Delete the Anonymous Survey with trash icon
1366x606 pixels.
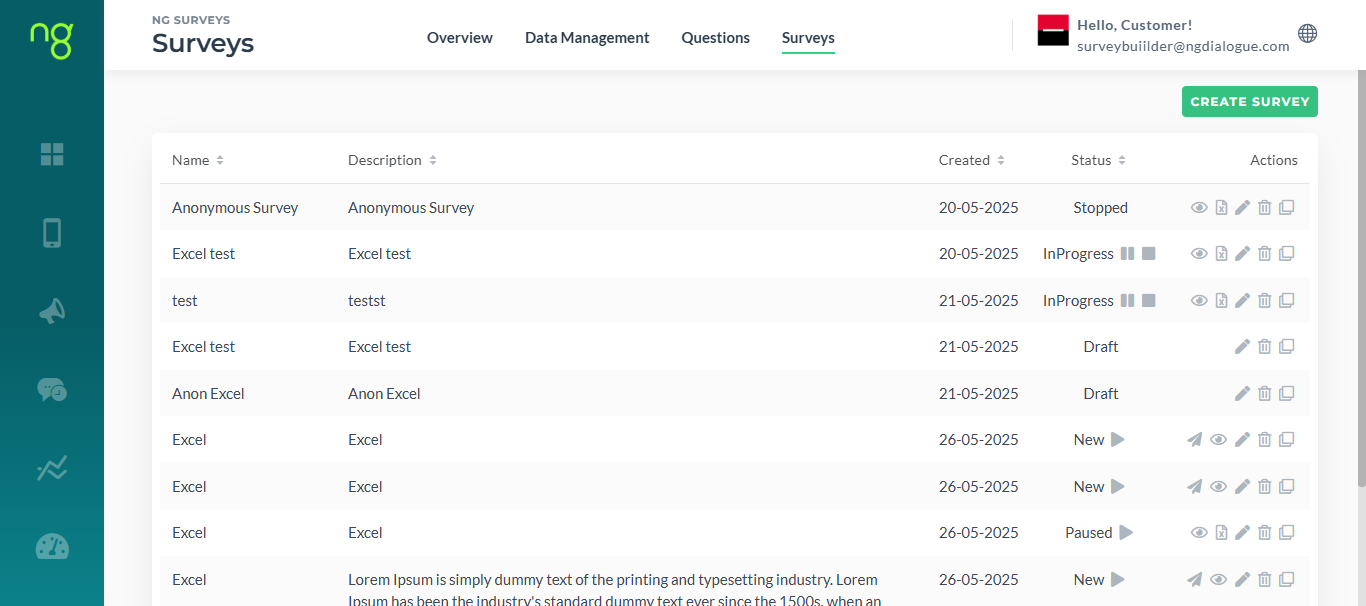(x=1264, y=208)
